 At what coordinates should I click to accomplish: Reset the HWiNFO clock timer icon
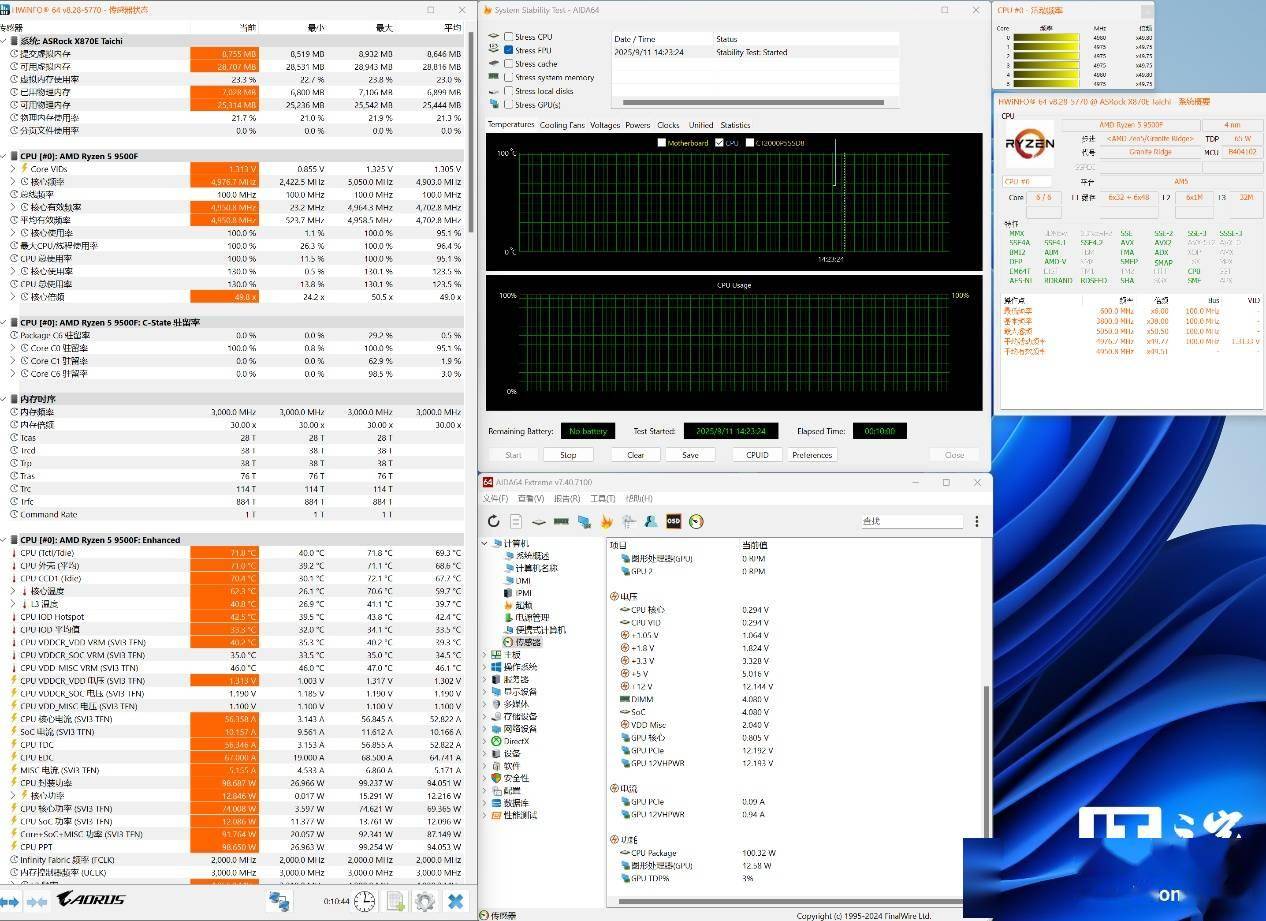coord(365,901)
